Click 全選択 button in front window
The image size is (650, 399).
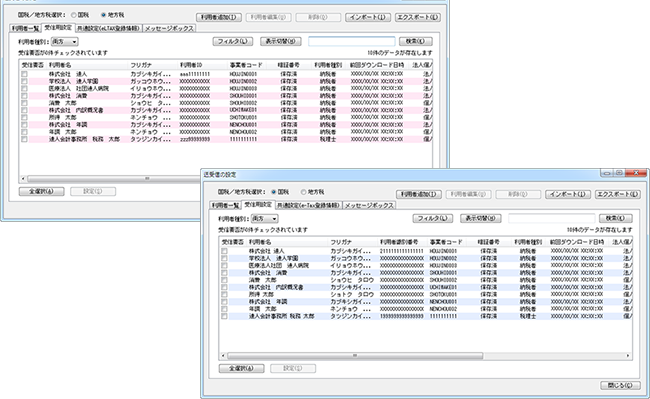[x=241, y=368]
